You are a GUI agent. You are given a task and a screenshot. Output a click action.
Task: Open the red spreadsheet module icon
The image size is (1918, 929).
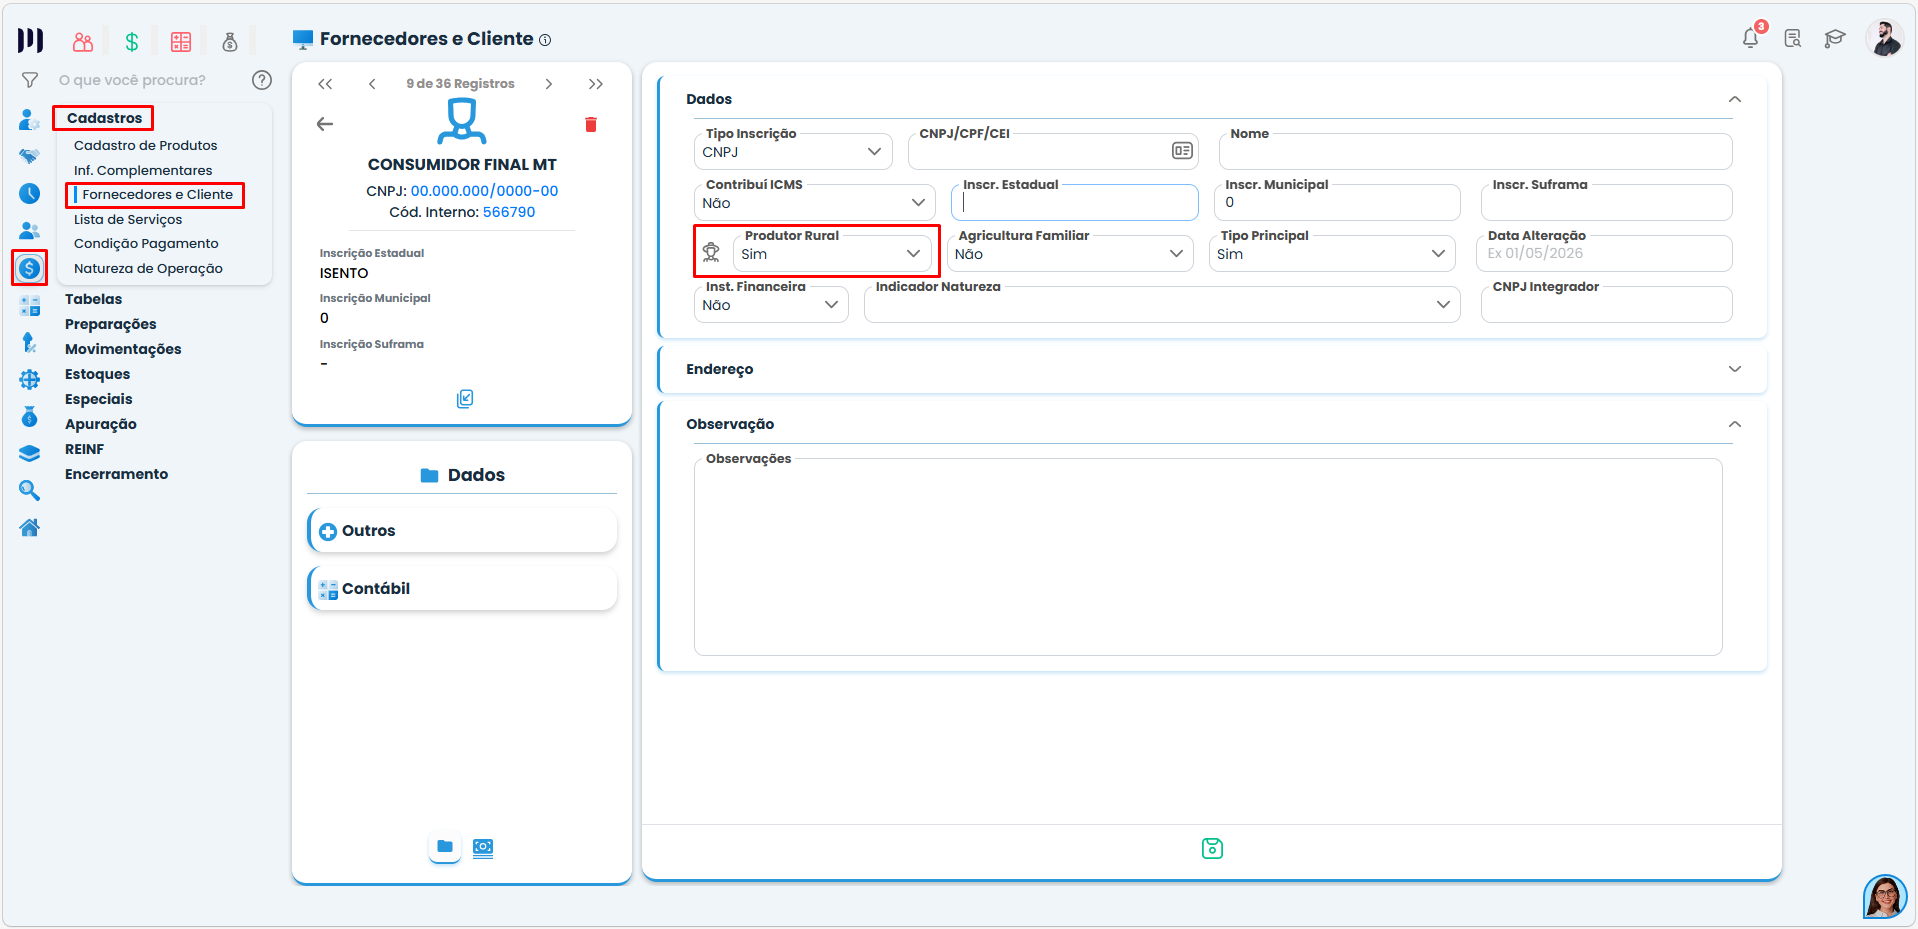coord(181,41)
